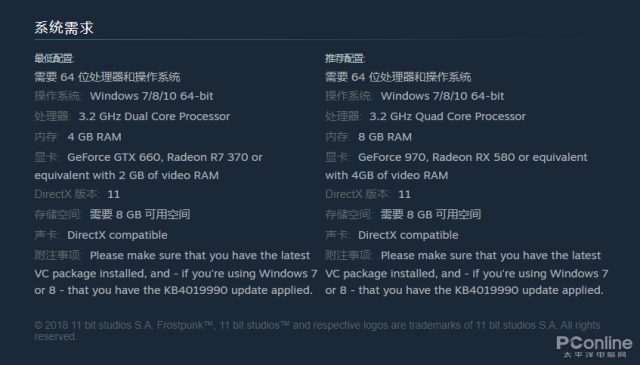This screenshot has height=365, width=640.
Task: Select the 推荐配置 column label
Action: click(x=345, y=58)
